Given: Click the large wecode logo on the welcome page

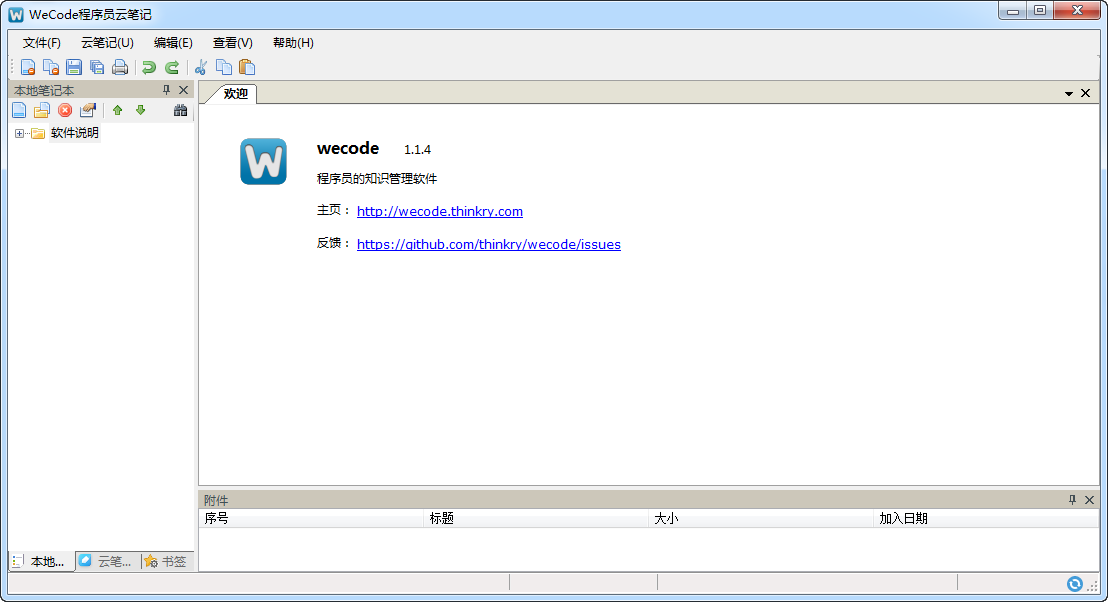Looking at the screenshot, I should pyautogui.click(x=264, y=161).
